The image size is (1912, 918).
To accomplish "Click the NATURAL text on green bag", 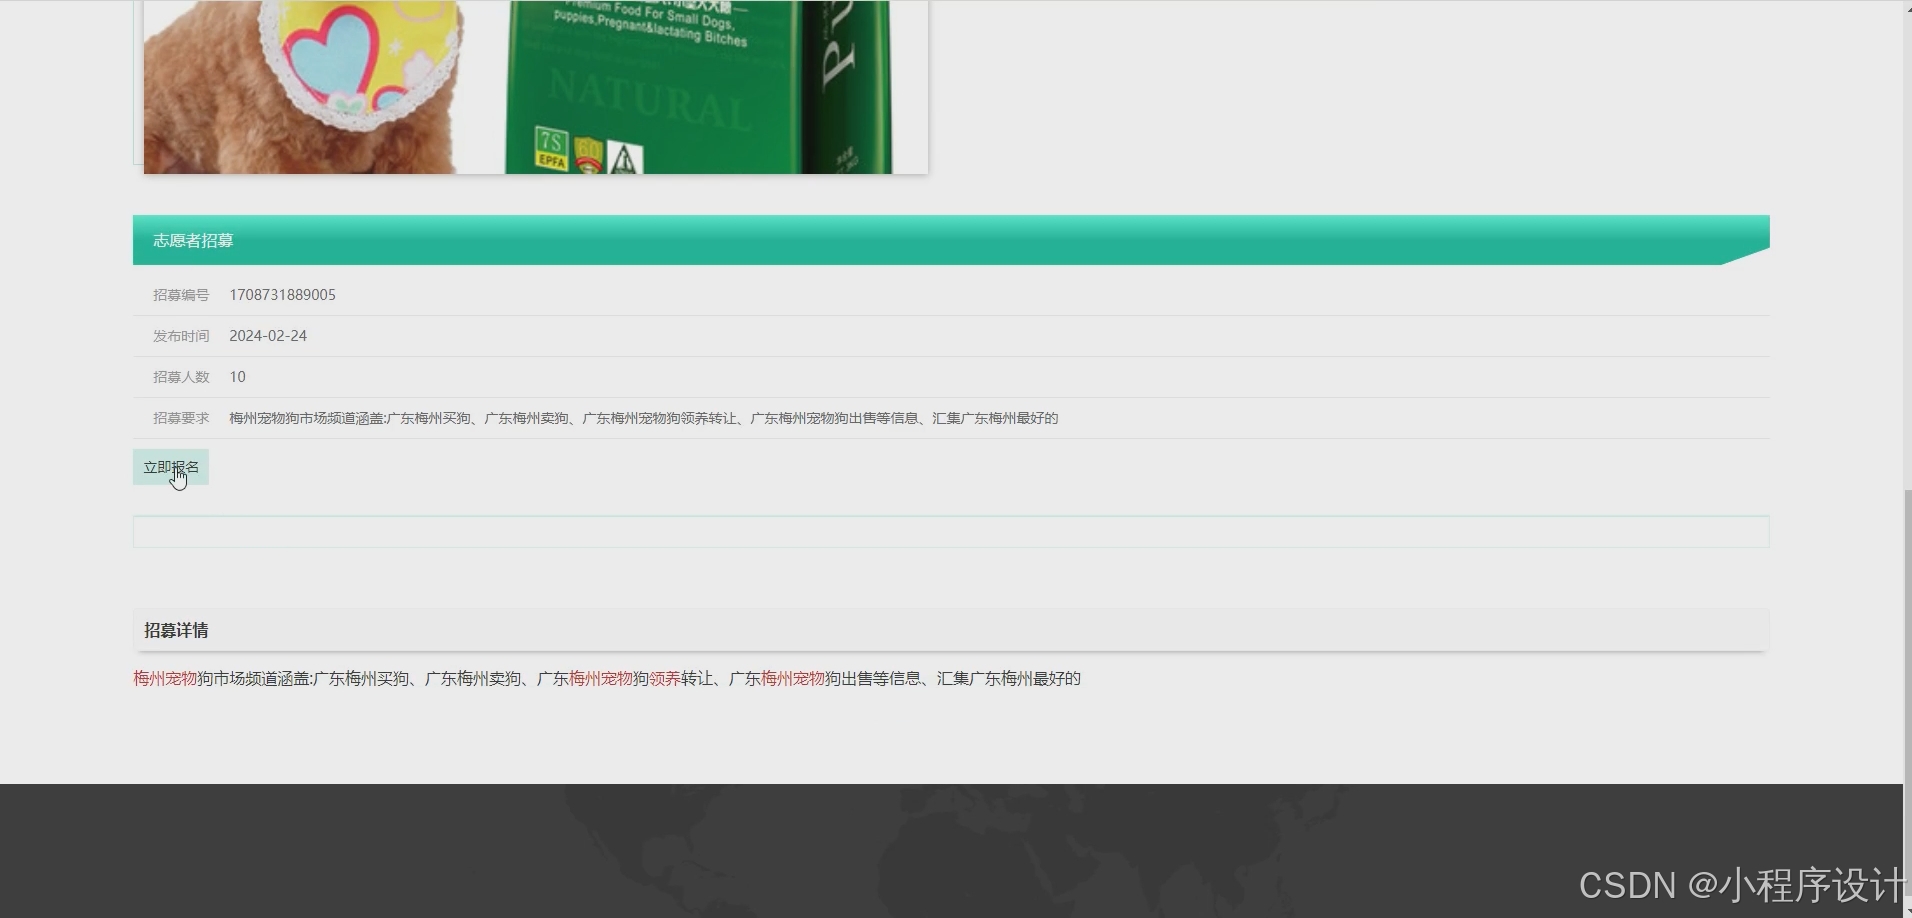I will point(649,100).
